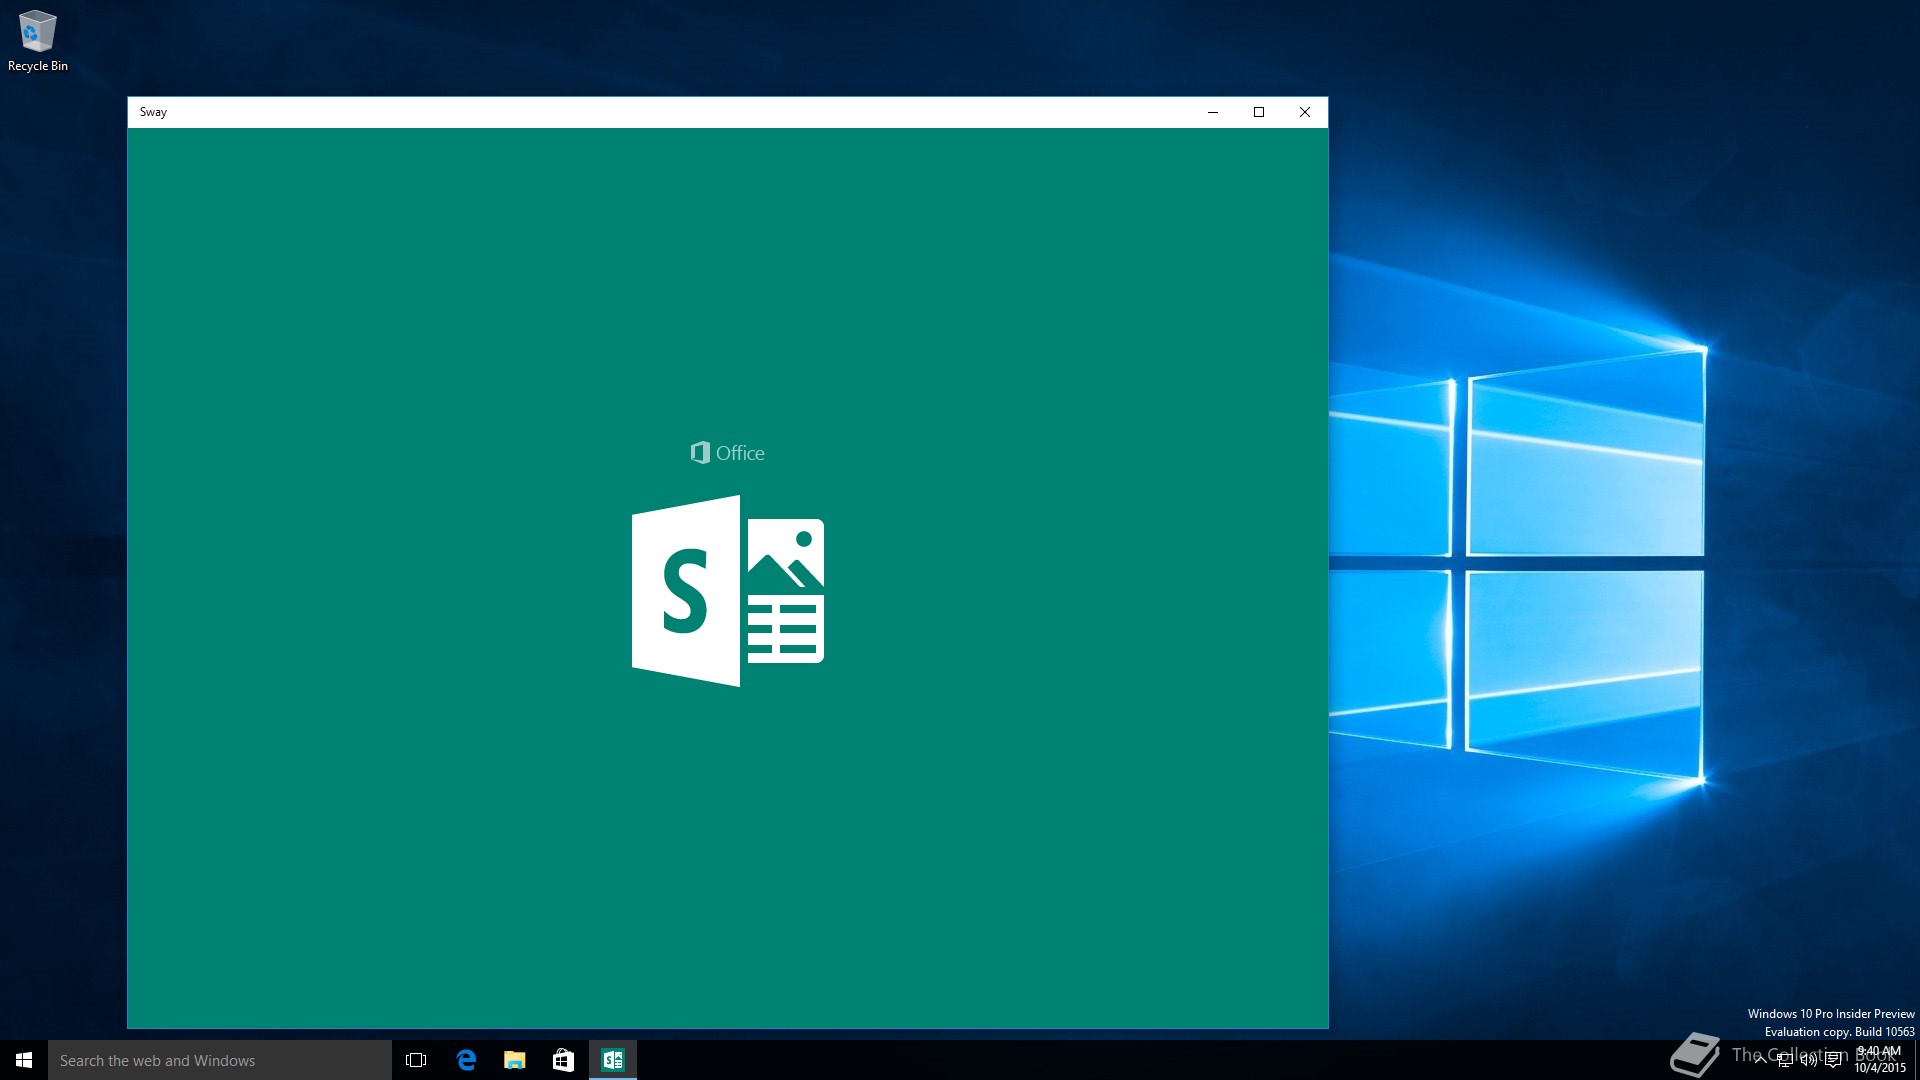Open Microsoft Edge from the taskbar

466,1060
